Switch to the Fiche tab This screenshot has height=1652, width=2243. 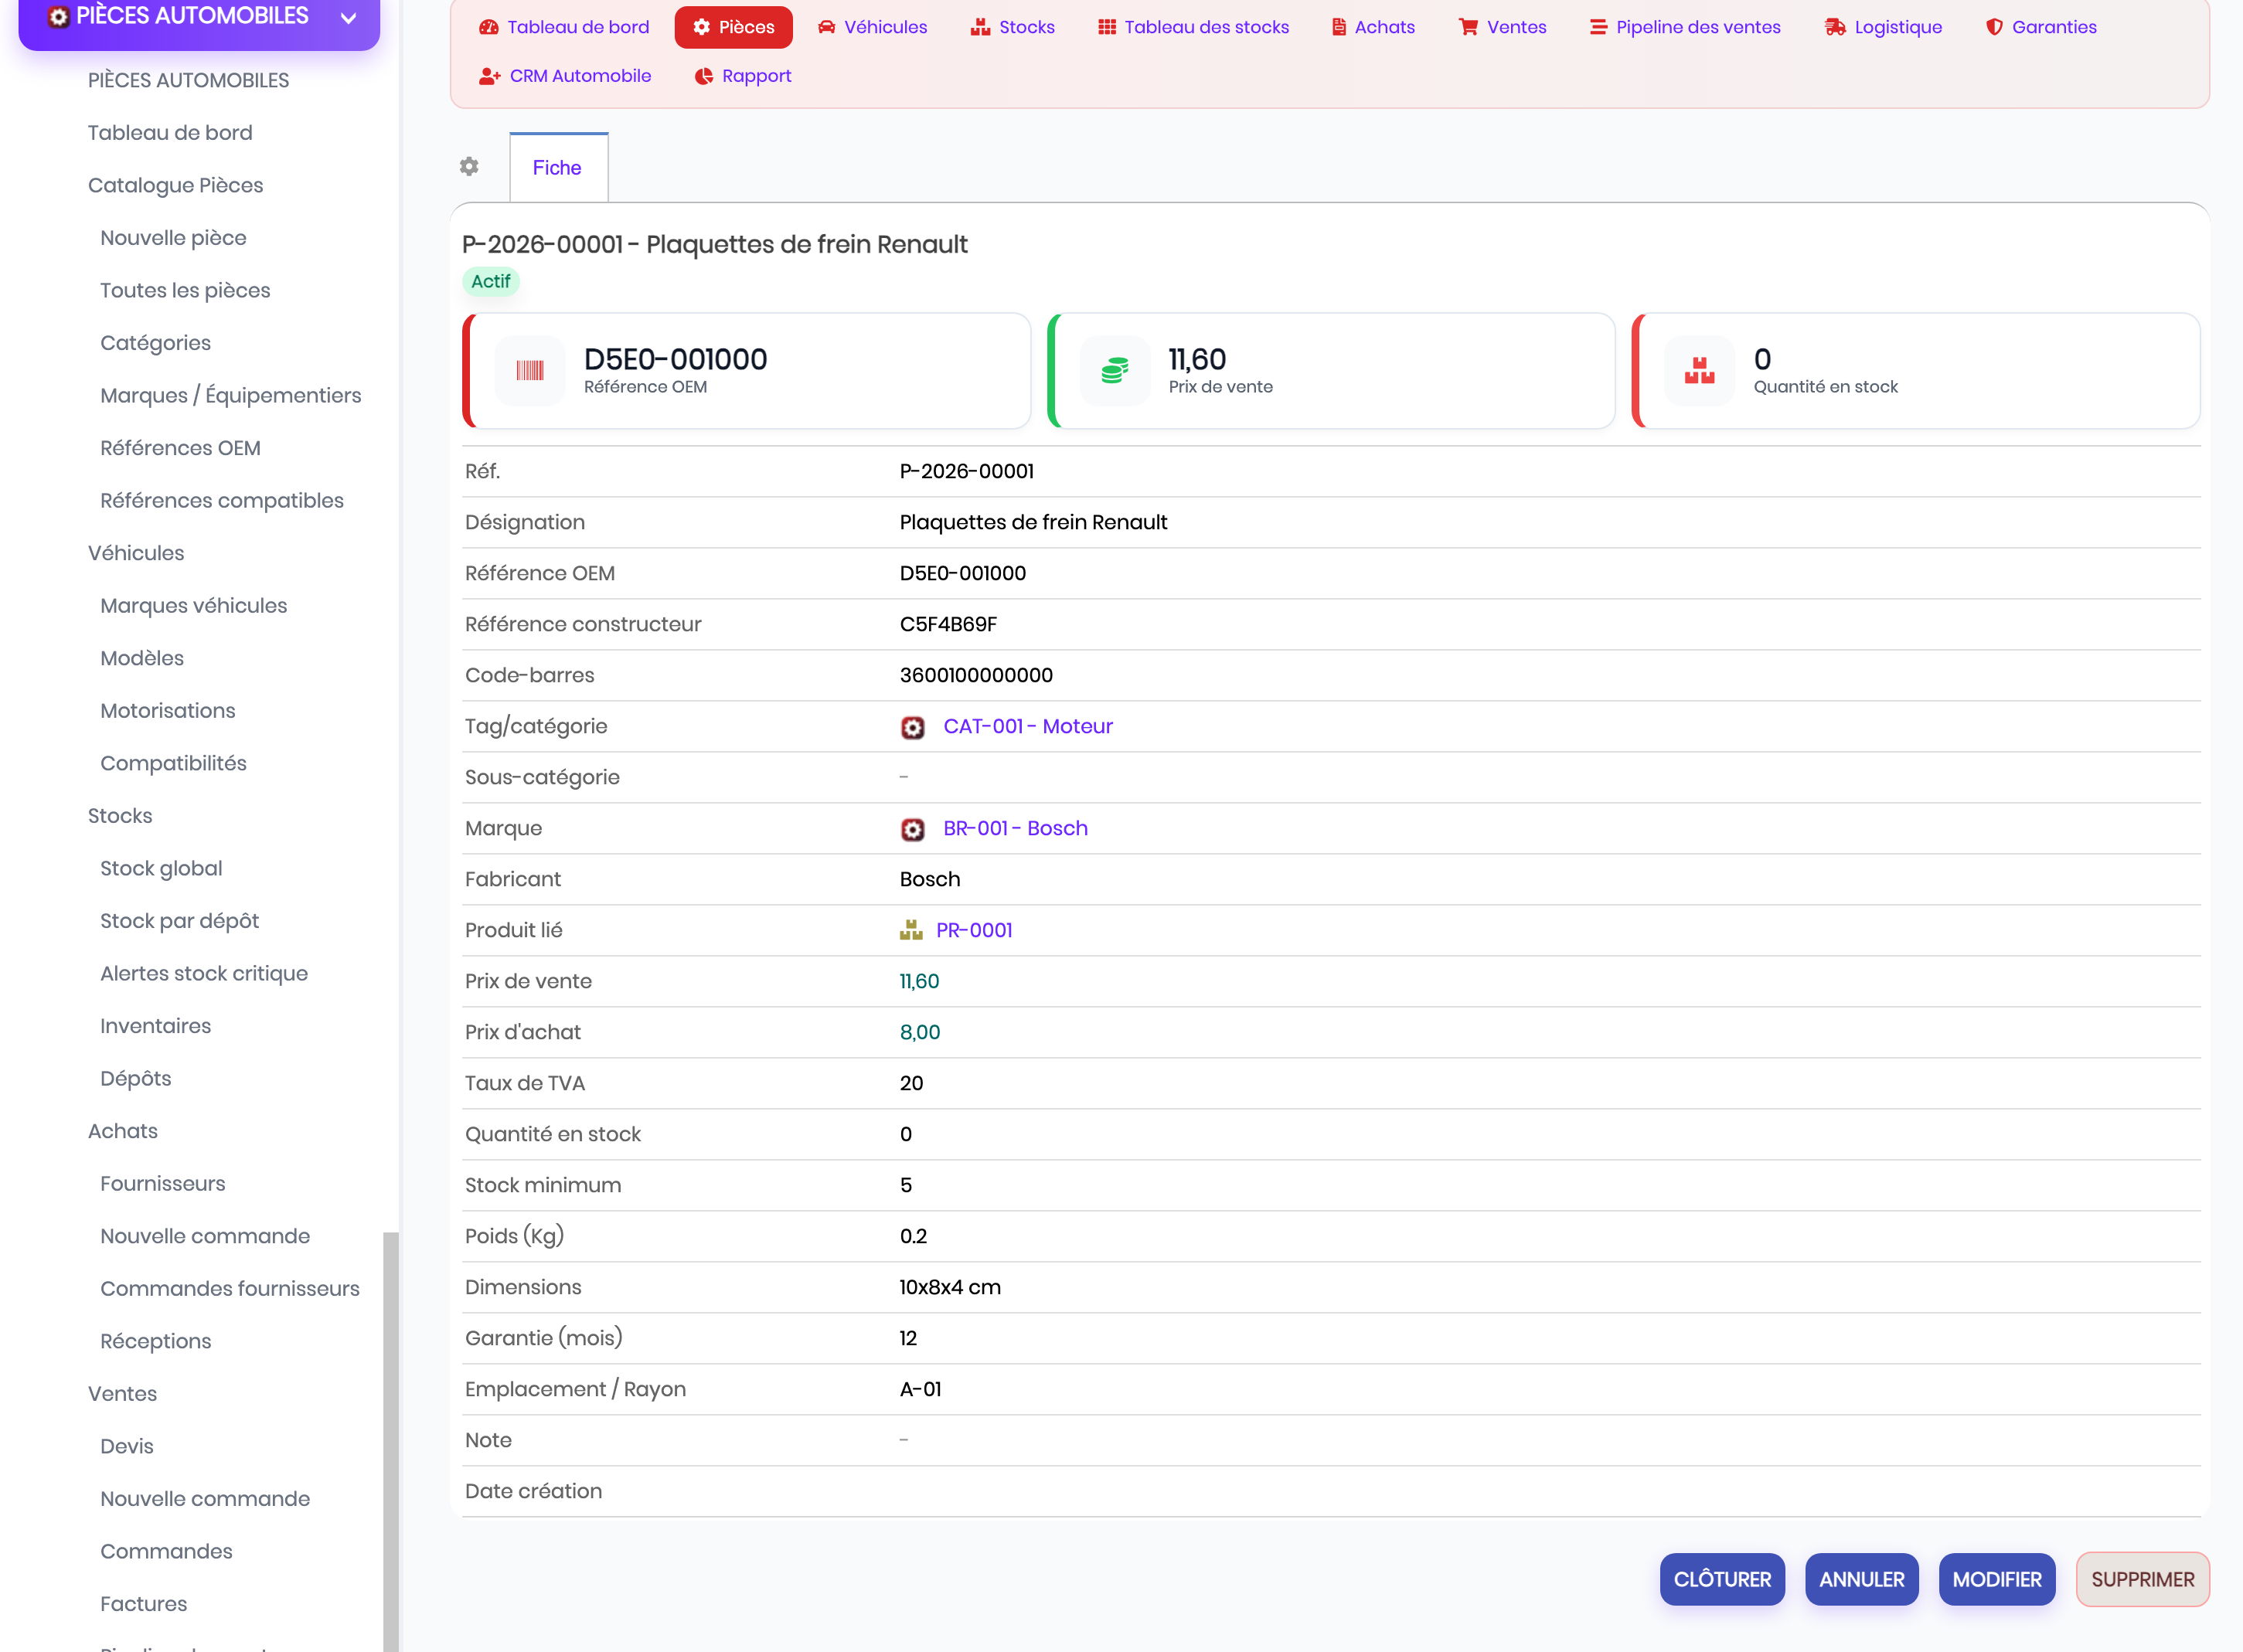(558, 168)
